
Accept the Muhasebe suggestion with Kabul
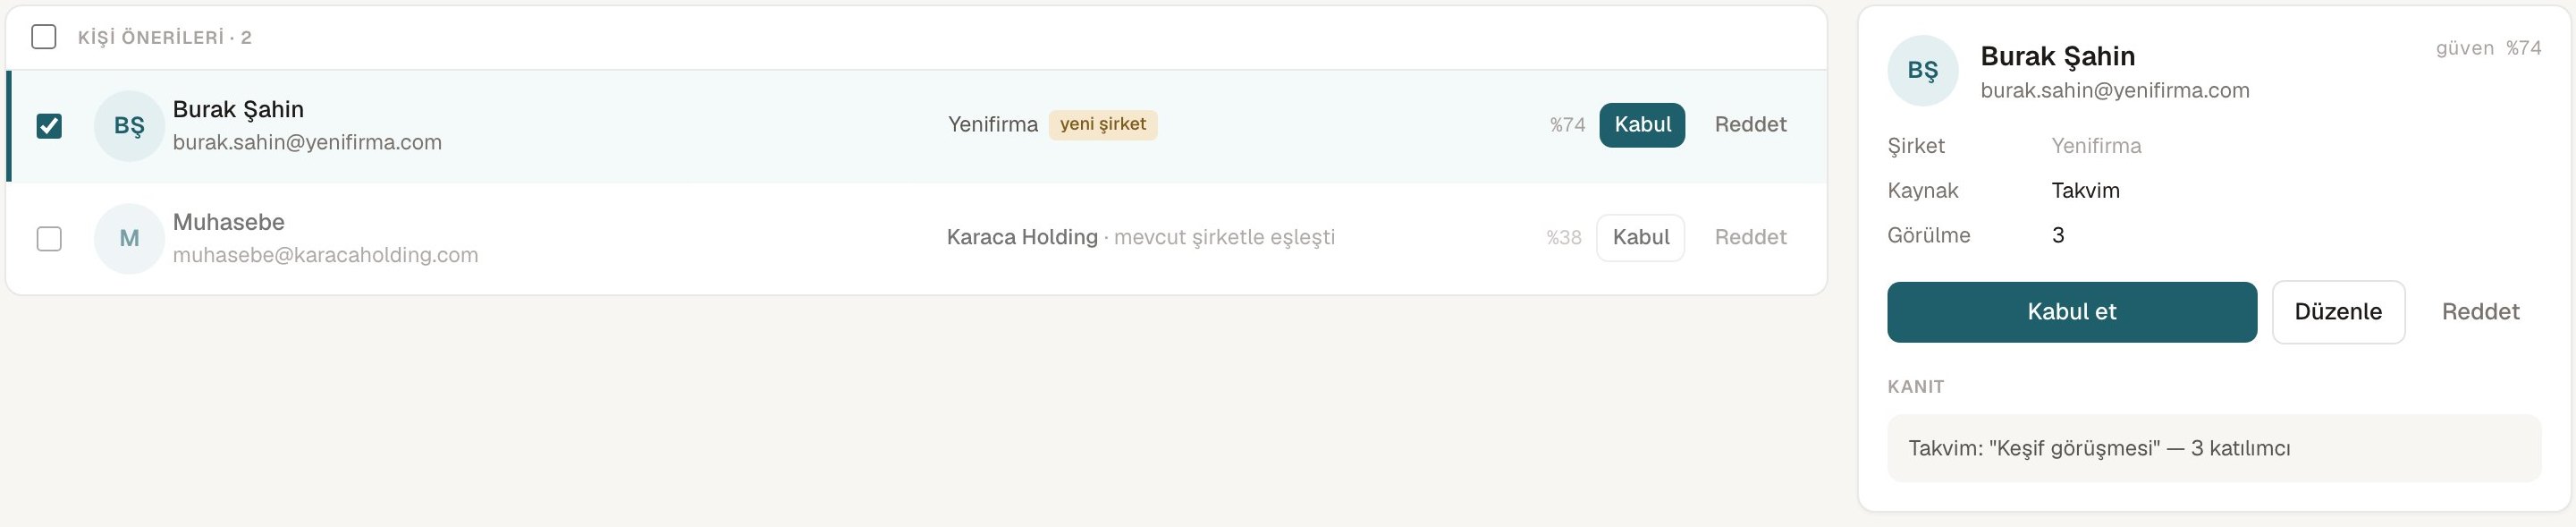tap(1640, 238)
